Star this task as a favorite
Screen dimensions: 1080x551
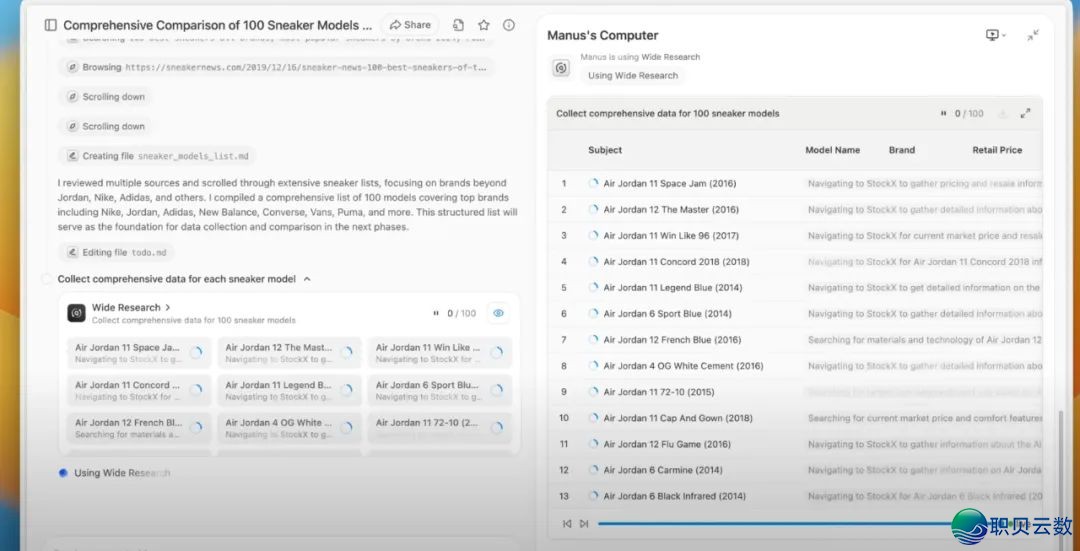tap(484, 25)
